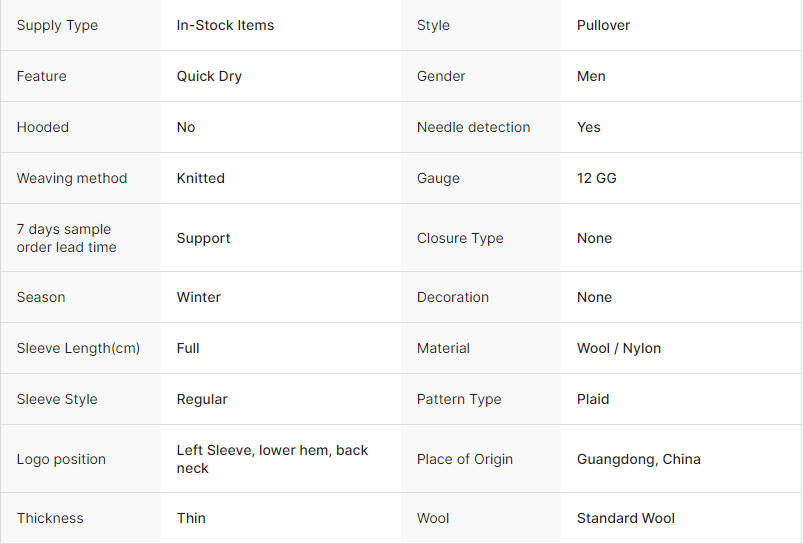Click the Support value text

click(x=203, y=238)
